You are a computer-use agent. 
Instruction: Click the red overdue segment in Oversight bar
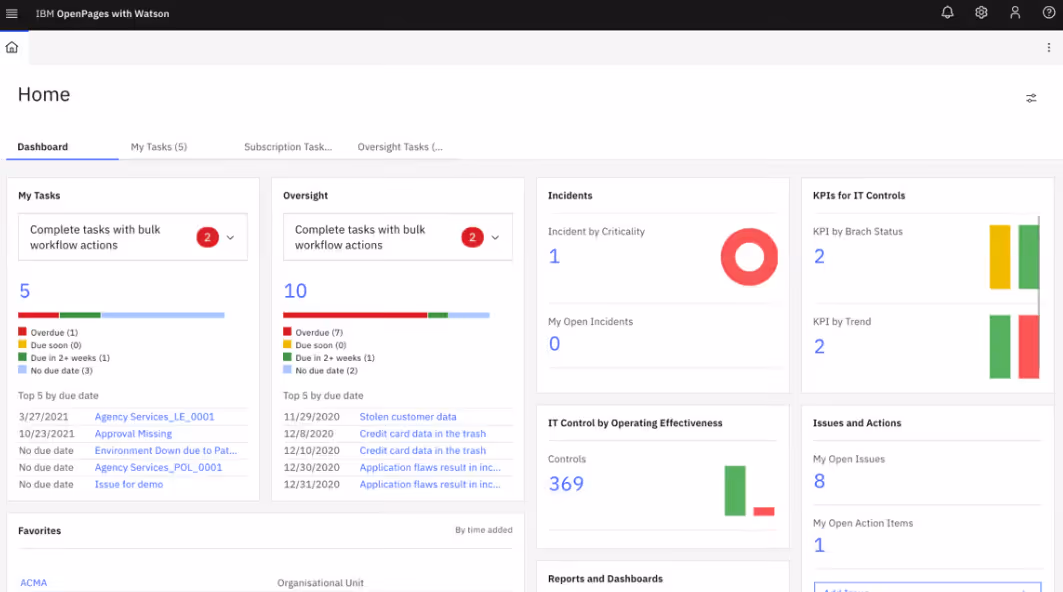355,315
